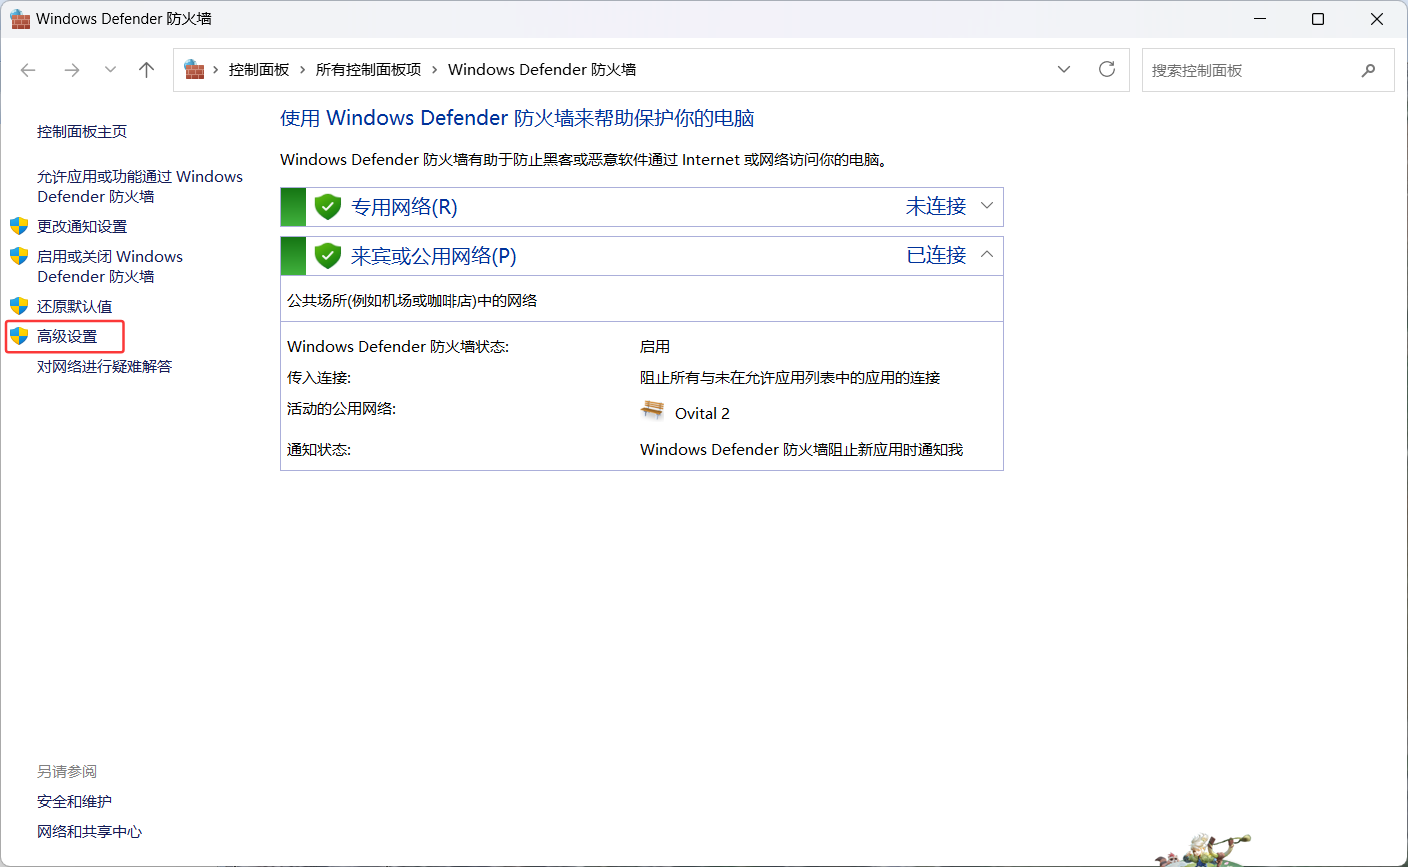This screenshot has height=867, width=1408.
Task: Open 启用或关闭 Windows Defender 防火墙
Action: click(110, 266)
